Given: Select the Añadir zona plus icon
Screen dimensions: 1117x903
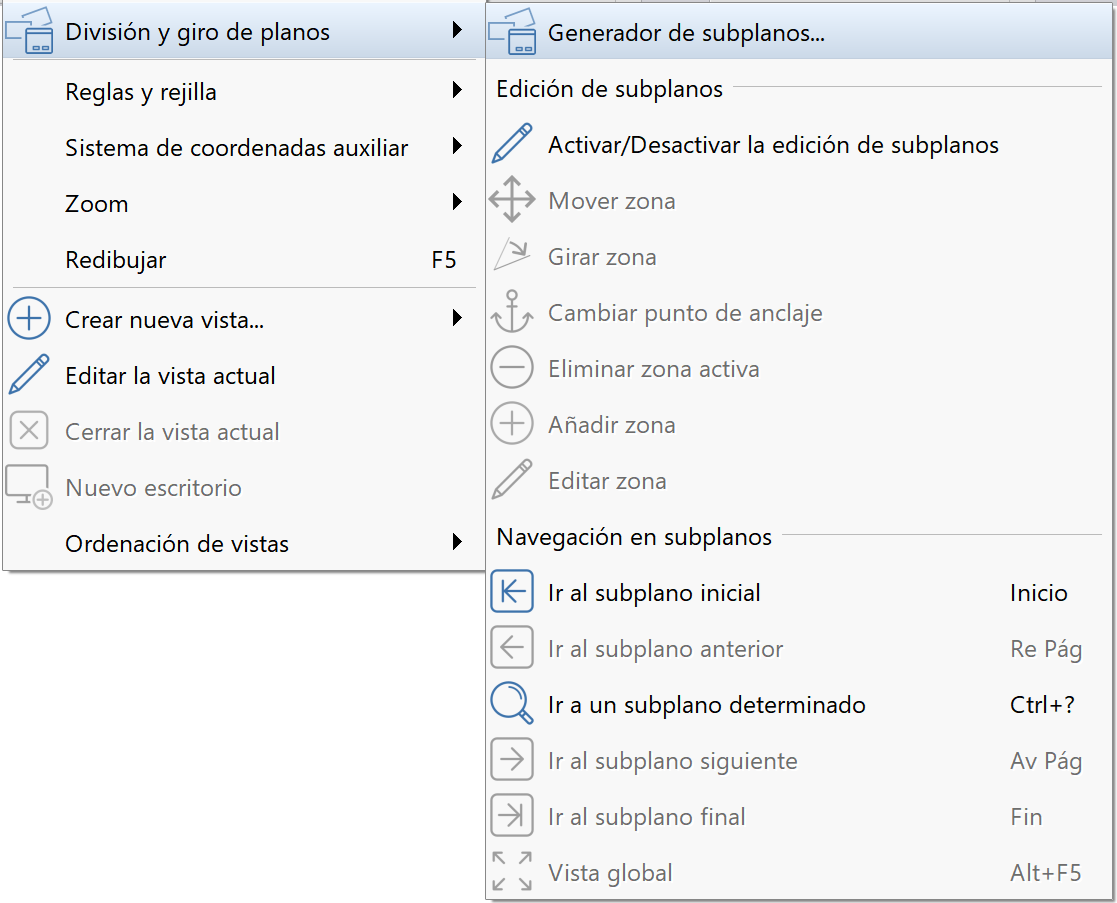Looking at the screenshot, I should click(x=512, y=423).
